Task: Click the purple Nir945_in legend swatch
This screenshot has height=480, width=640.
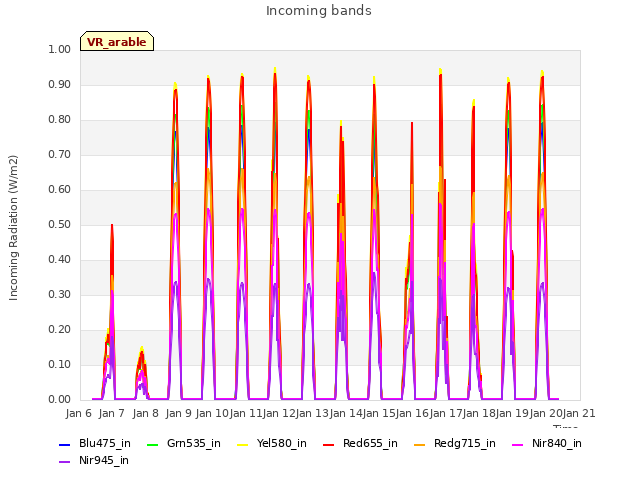Action: (64, 462)
